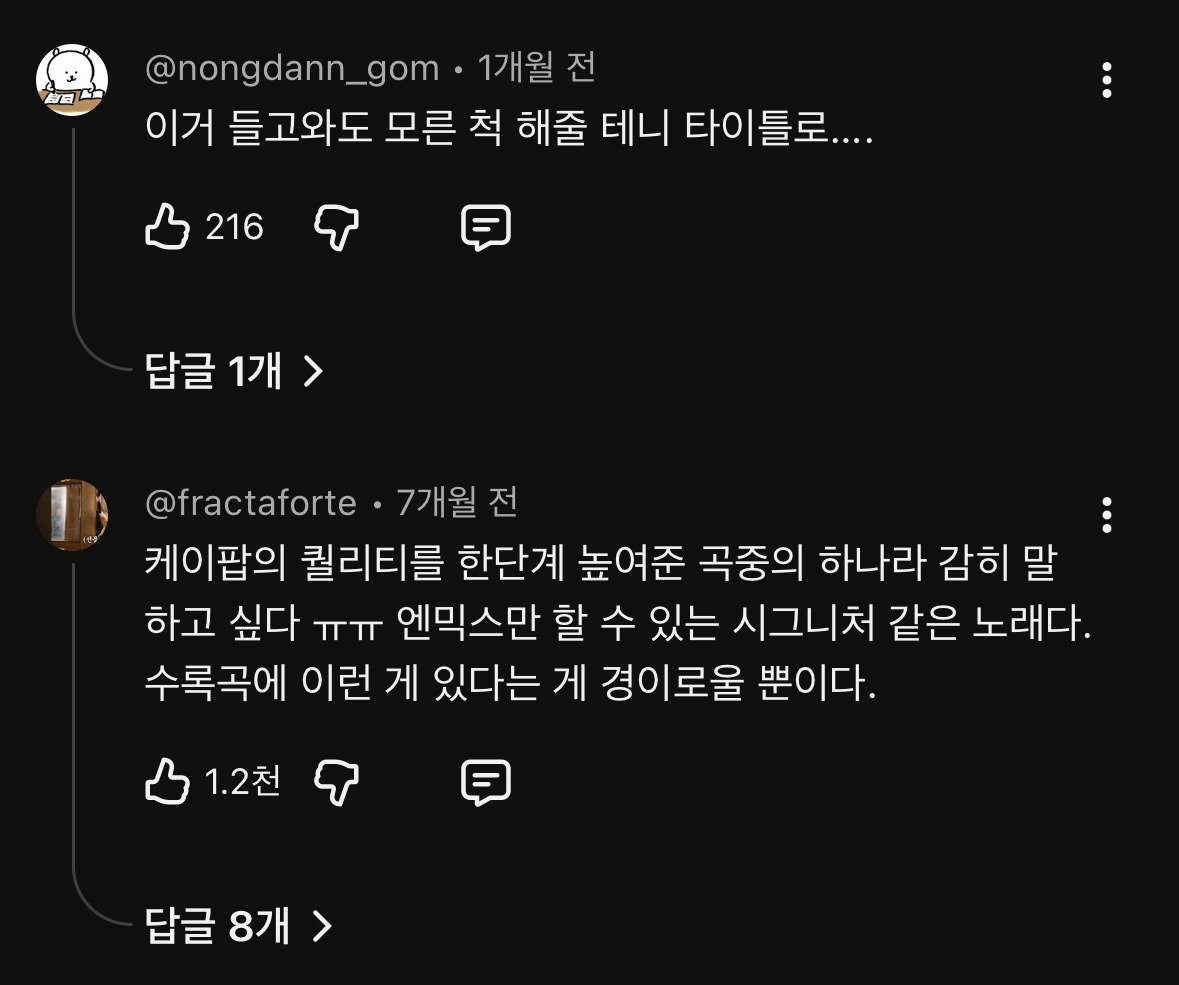The image size is (1179, 985).
Task: Dislike the comment by @nongdann_gom
Action: (x=337, y=227)
